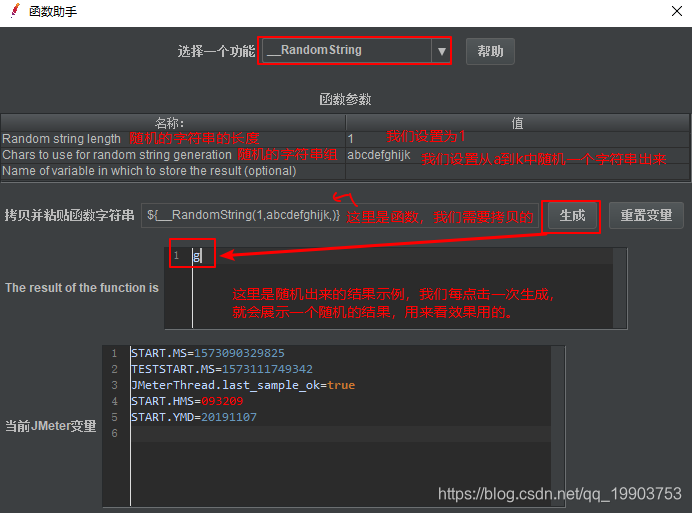
Task: Select Chars to use for generation row
Action: click(x=173, y=155)
